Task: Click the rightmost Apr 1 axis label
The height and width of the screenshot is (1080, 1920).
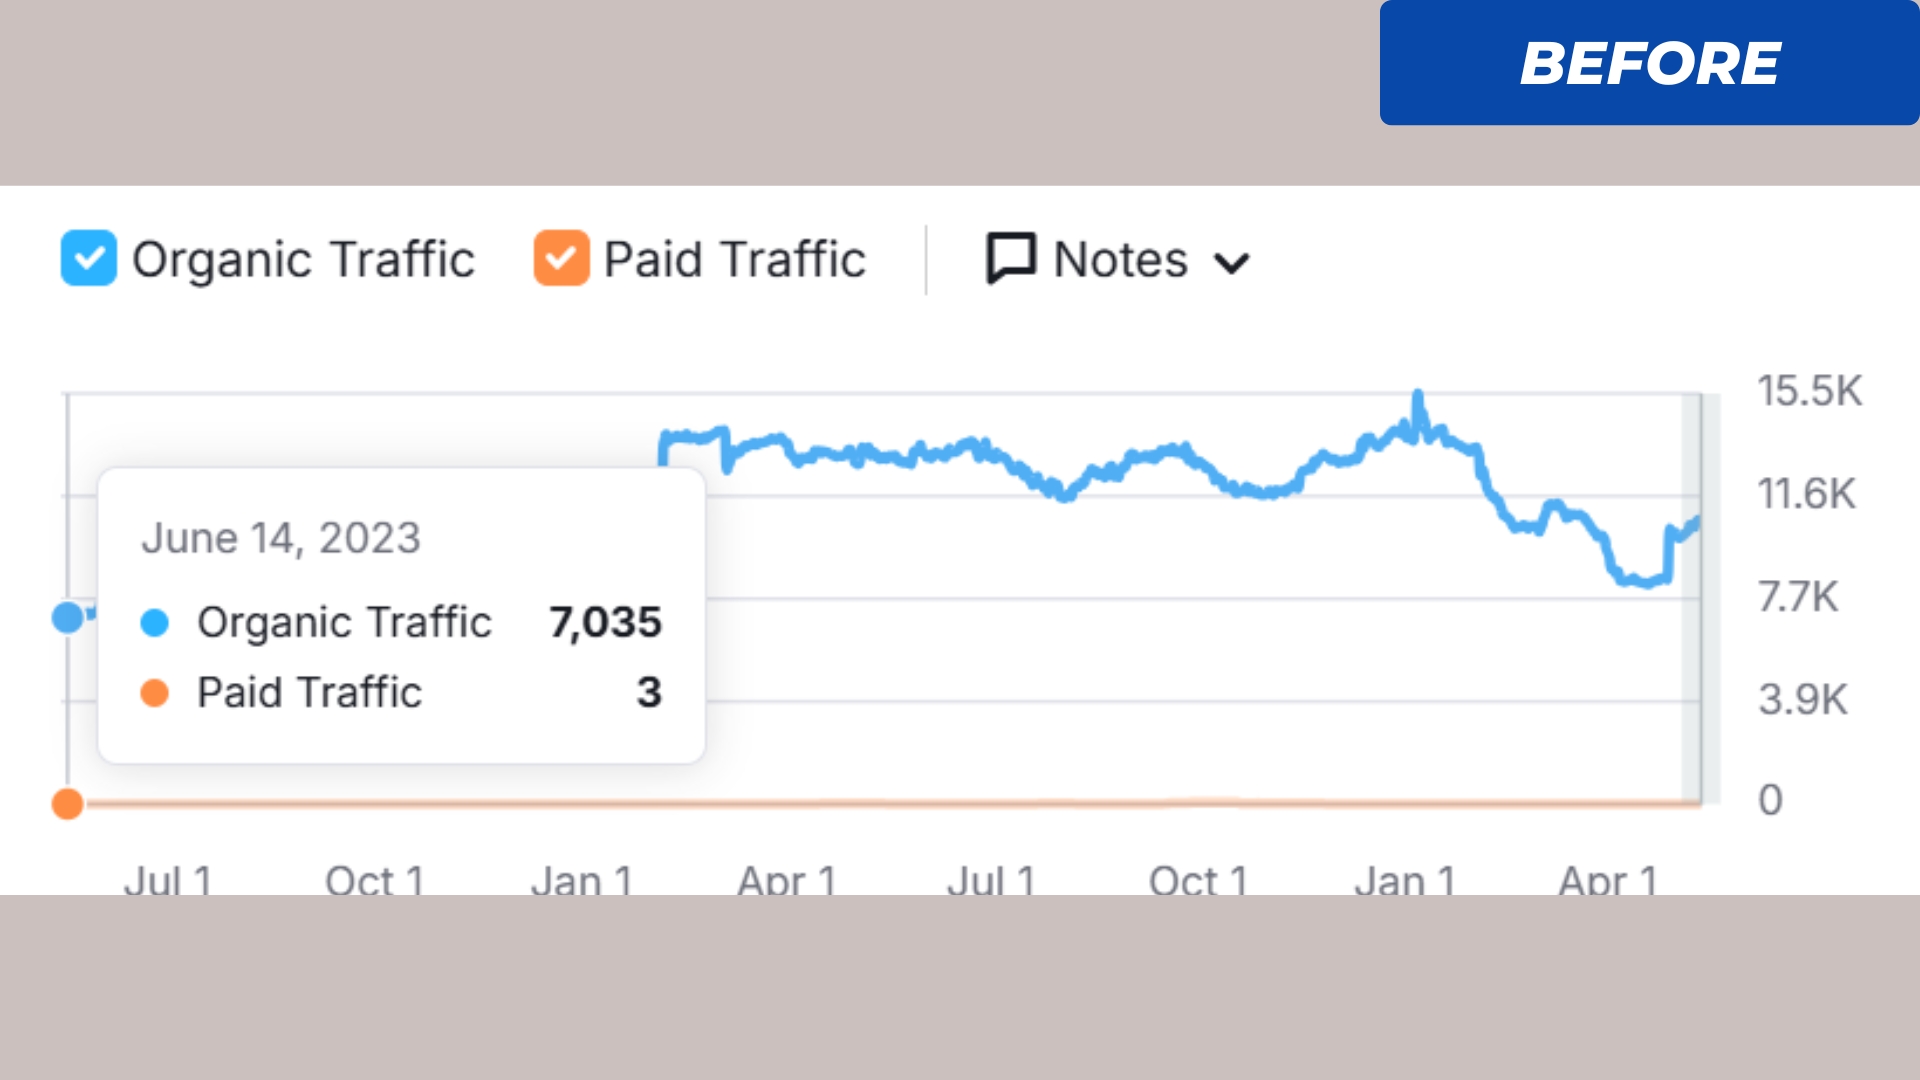Action: click(x=1608, y=880)
